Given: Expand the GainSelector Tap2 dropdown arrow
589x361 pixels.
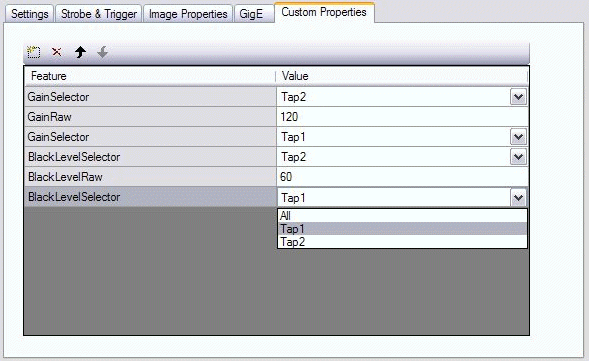Looking at the screenshot, I should click(518, 97).
